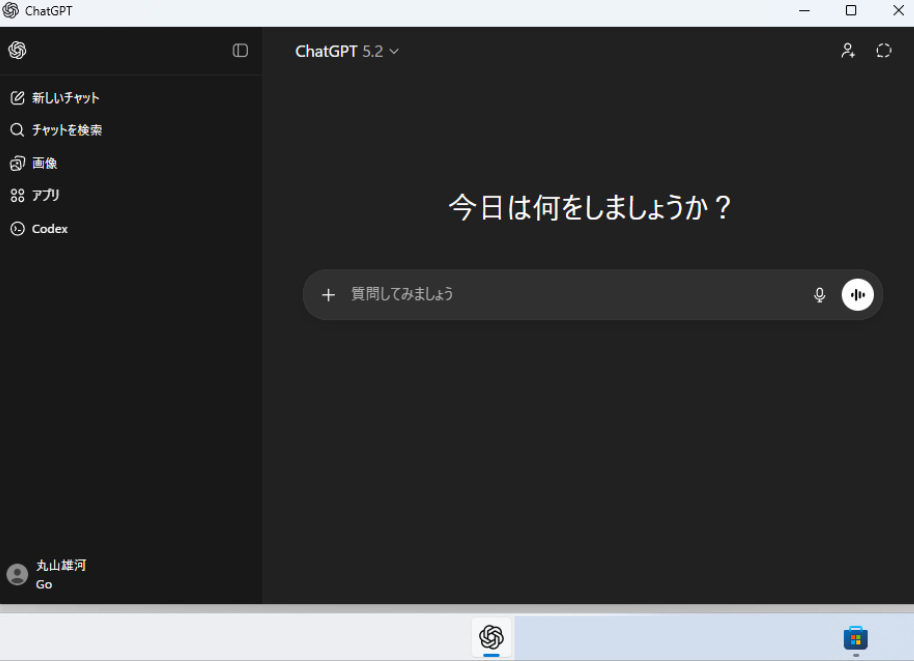Collapse the sidebar with the panel toggle icon

tap(240, 51)
